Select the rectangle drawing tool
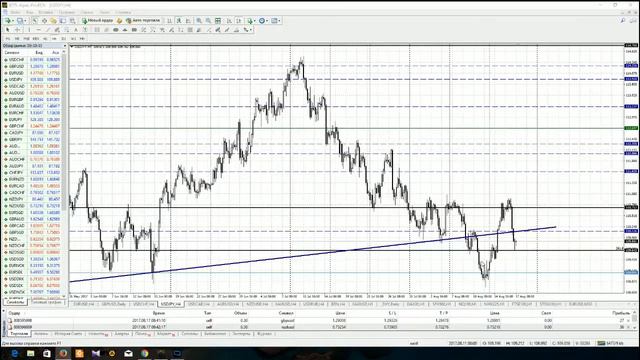This screenshot has height=360, width=640. tap(134, 30)
